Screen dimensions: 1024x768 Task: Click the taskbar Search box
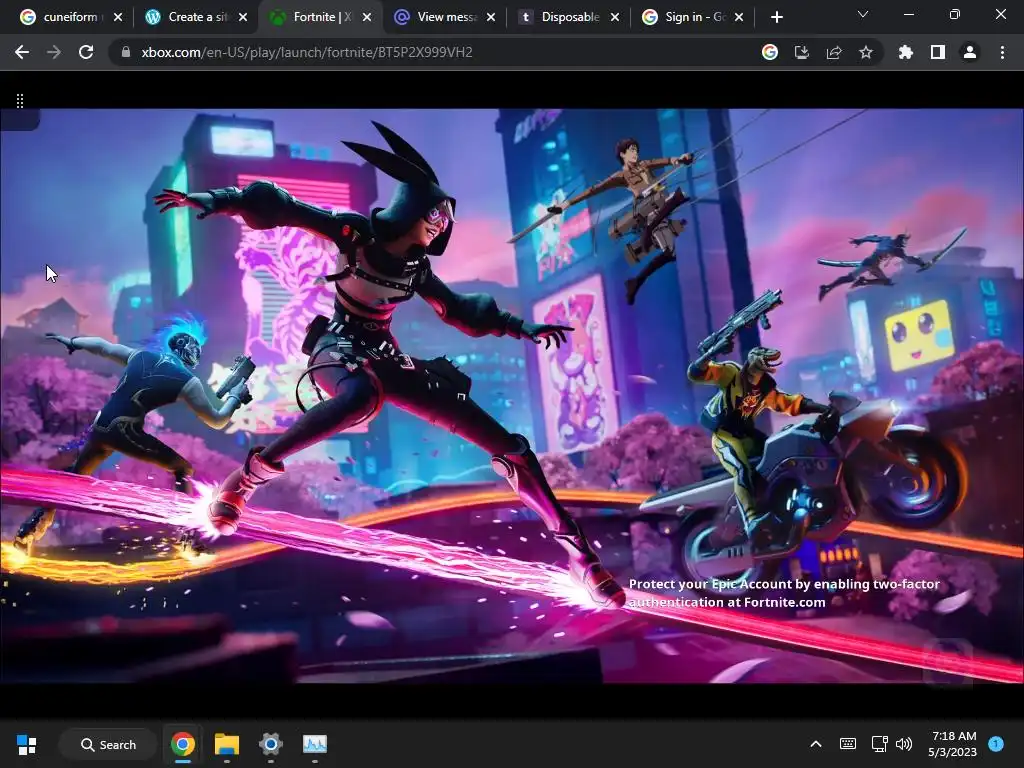108,744
